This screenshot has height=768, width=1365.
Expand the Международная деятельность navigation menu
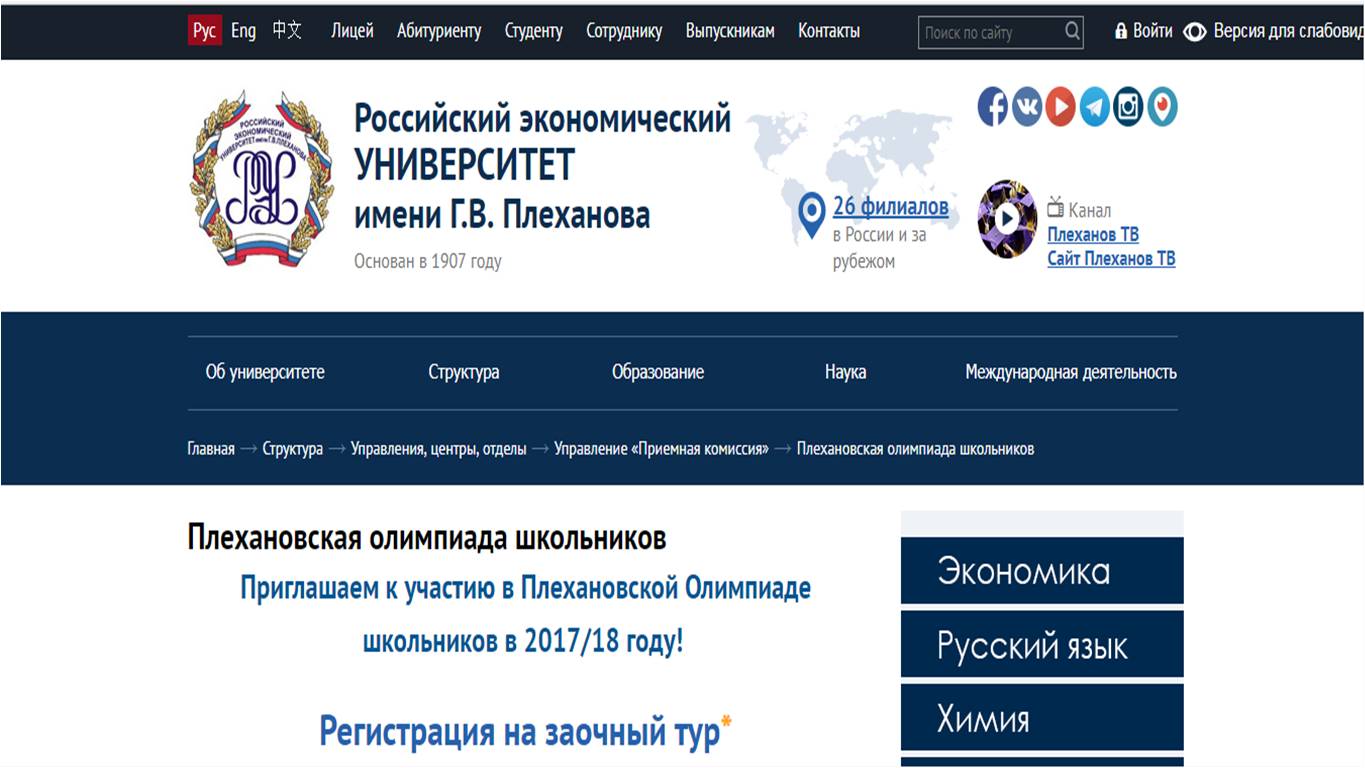tap(1071, 372)
